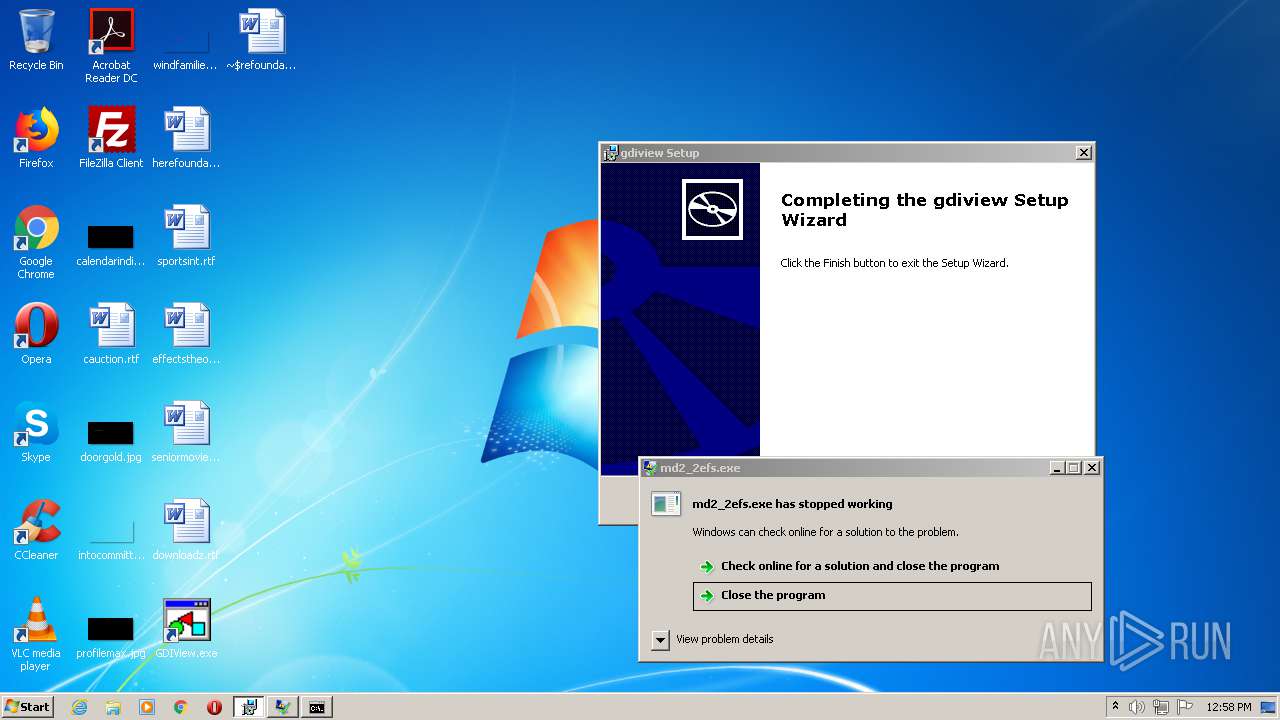
Task: Select the intocommitt desktop file
Action: [111, 538]
